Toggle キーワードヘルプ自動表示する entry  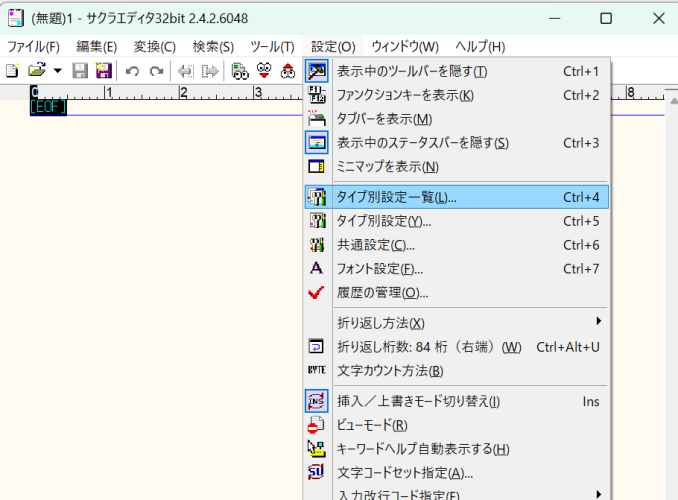(x=457, y=449)
